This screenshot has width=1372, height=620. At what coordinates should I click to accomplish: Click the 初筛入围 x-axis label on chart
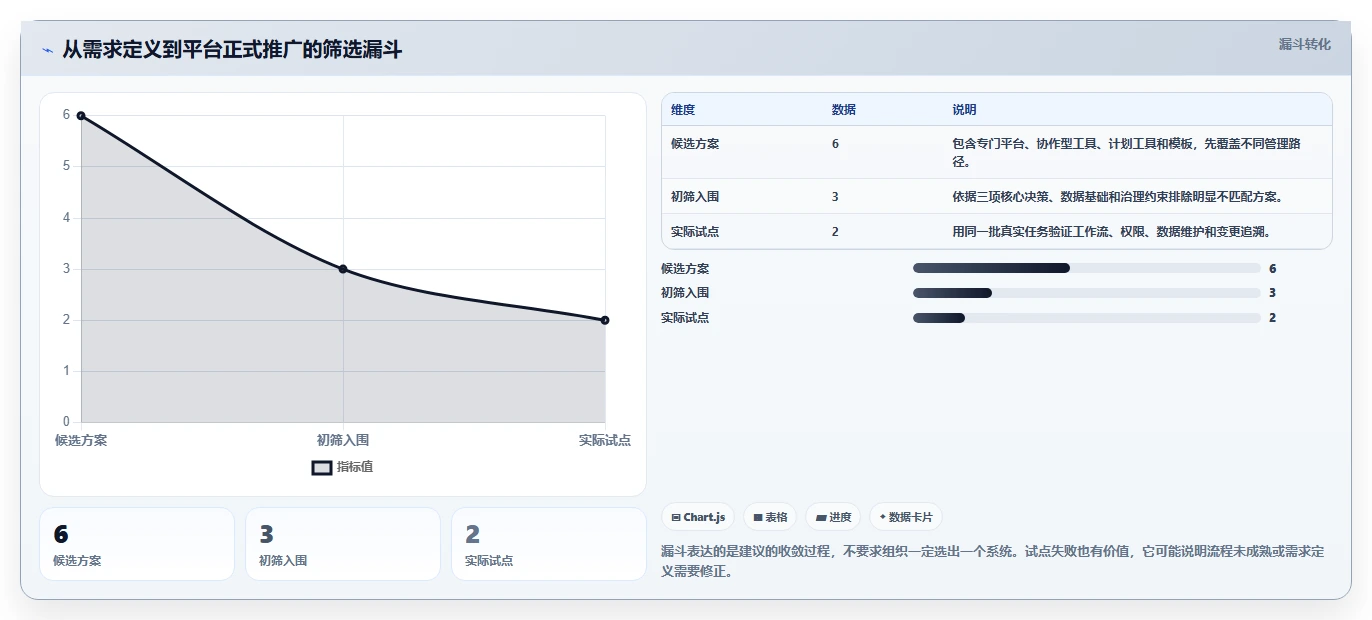343,440
